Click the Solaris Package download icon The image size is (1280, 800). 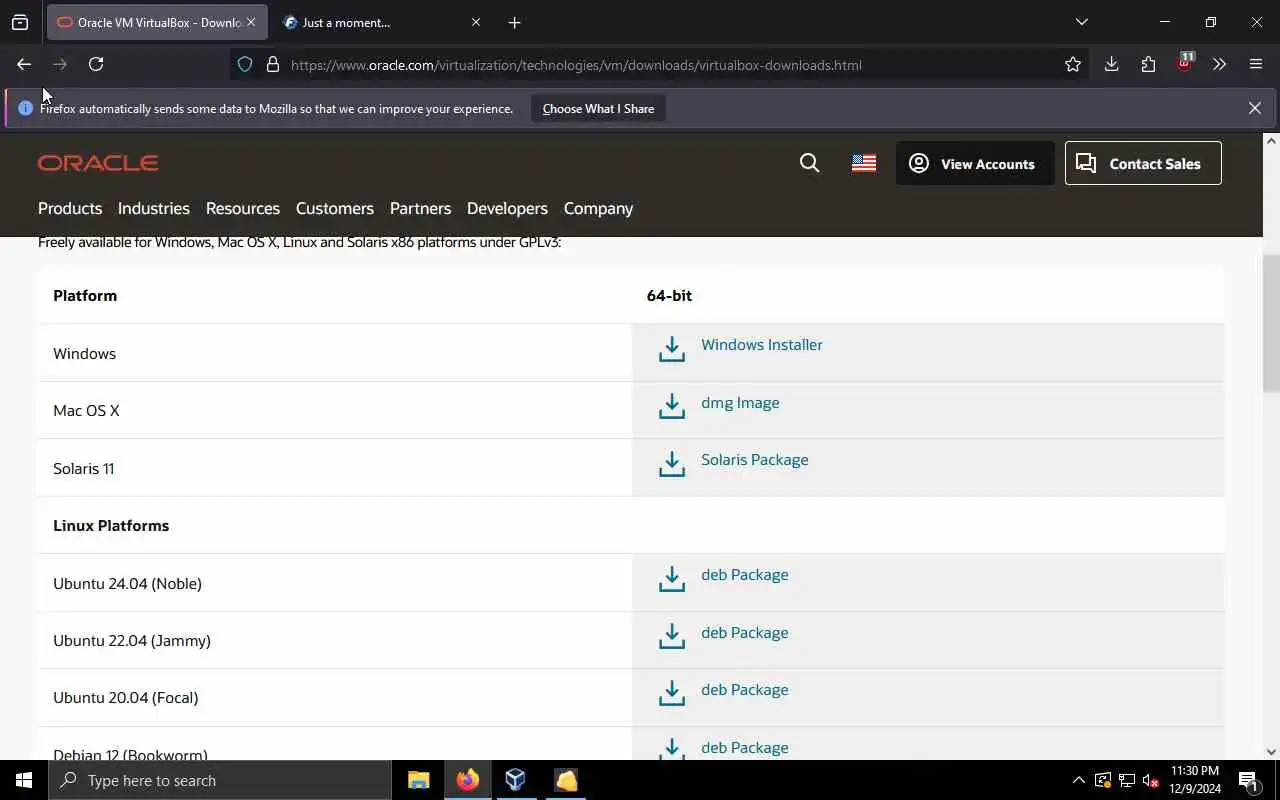[672, 464]
